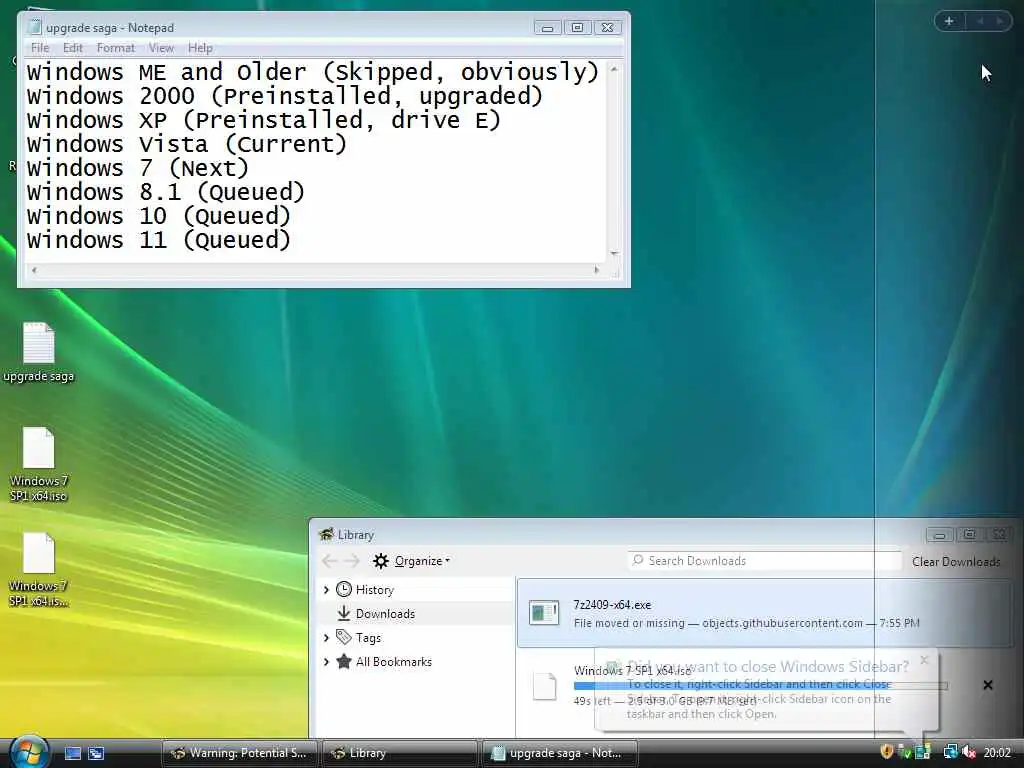Viewport: 1024px width, 768px height.
Task: Click Notepad vertical scrollbar down arrow
Action: (614, 253)
